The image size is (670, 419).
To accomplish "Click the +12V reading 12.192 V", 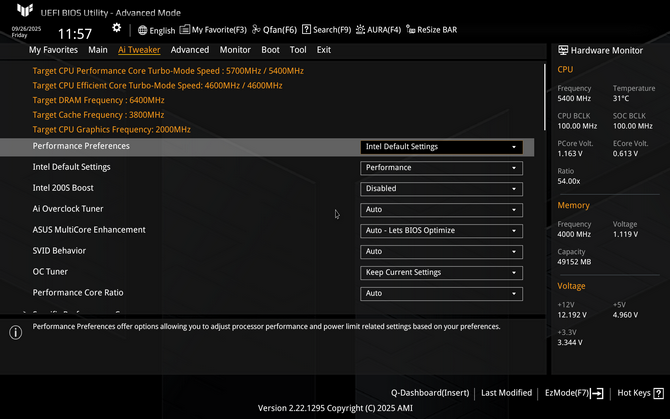I will 572,315.
